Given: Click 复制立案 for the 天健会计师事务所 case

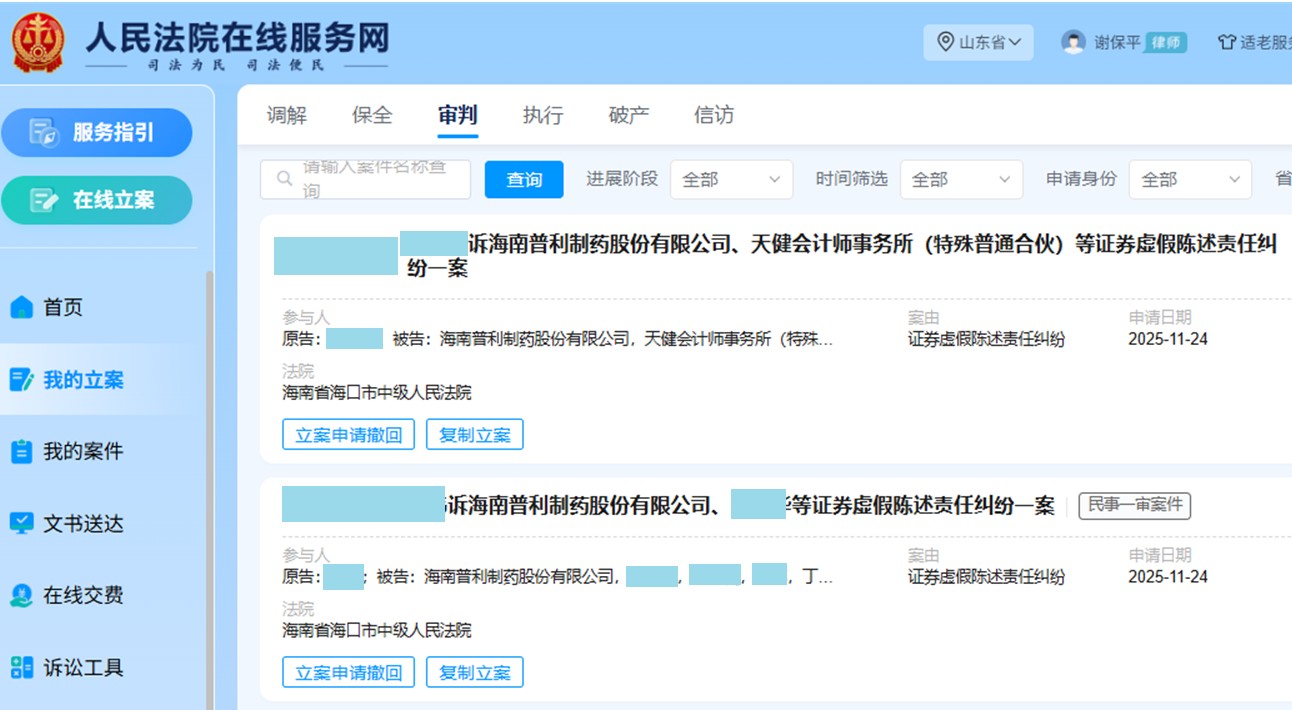Looking at the screenshot, I should tap(475, 435).
